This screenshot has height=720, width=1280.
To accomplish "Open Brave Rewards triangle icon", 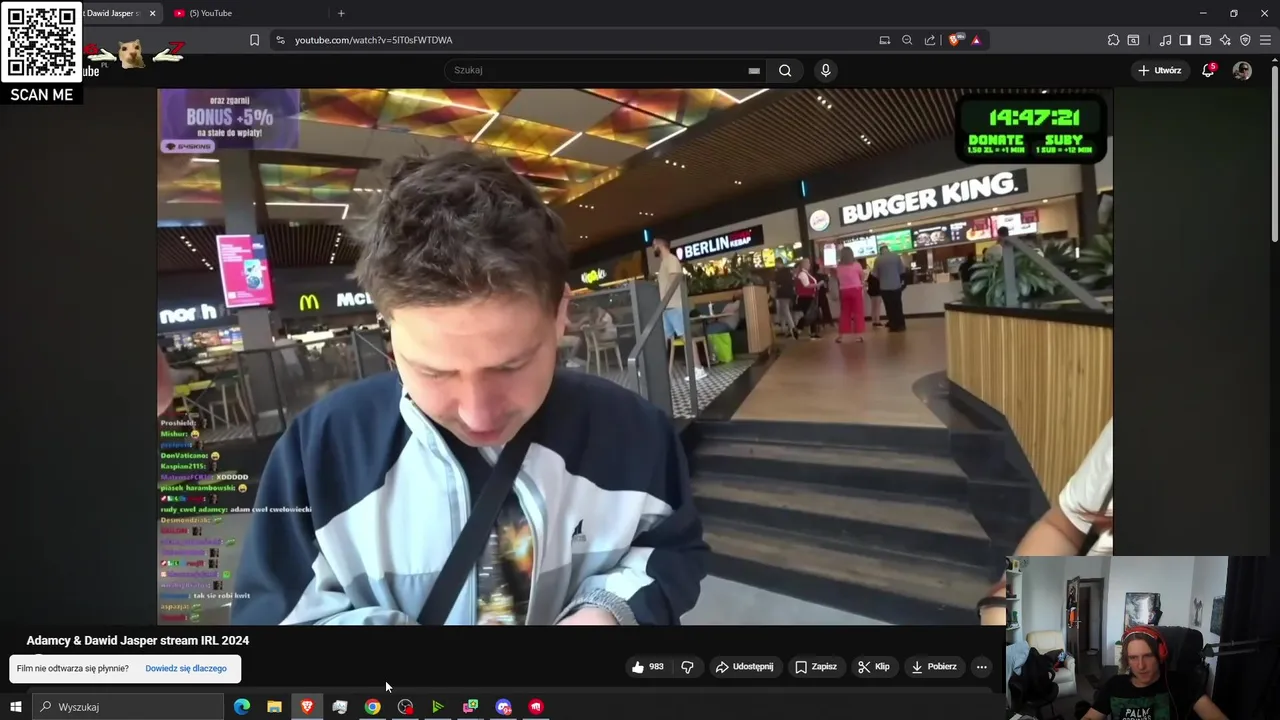I will click(976, 40).
